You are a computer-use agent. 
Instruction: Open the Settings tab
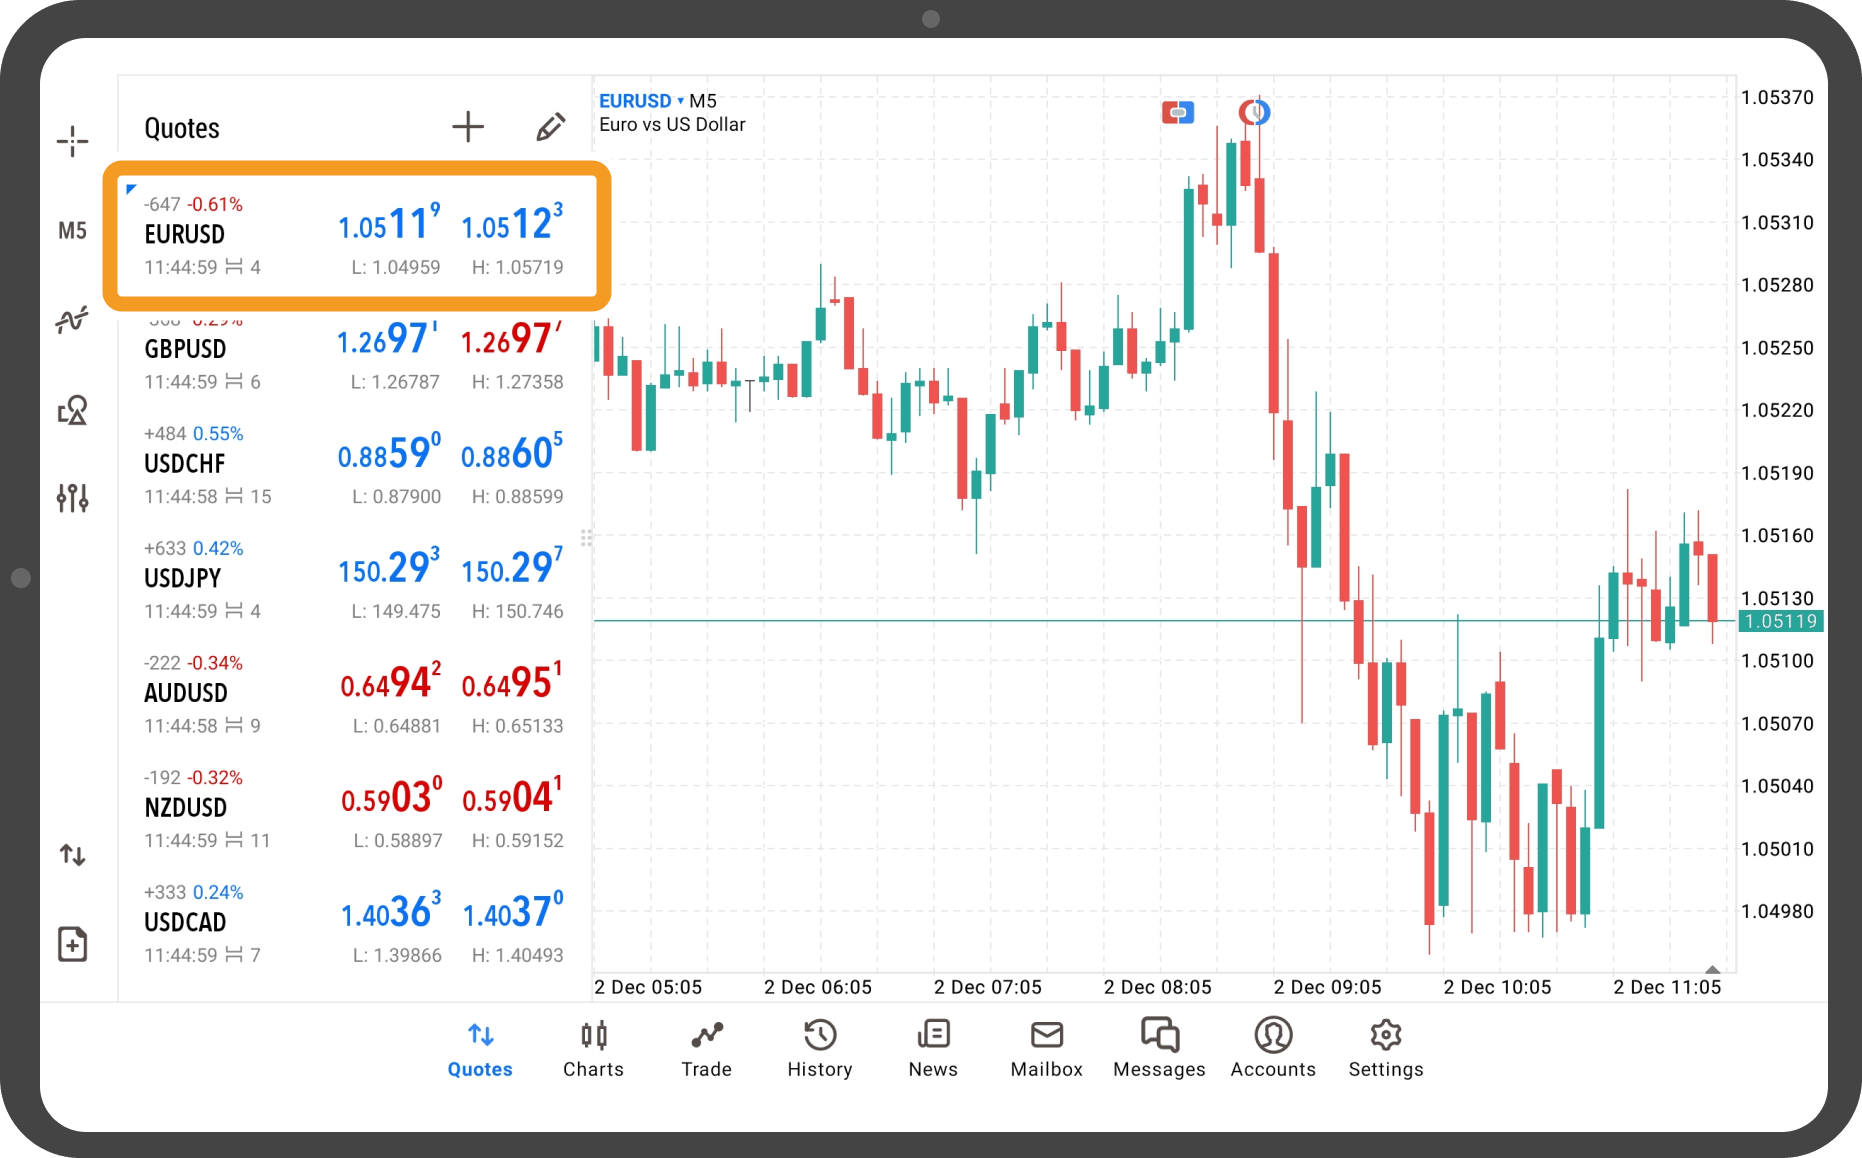pyautogui.click(x=1385, y=1048)
